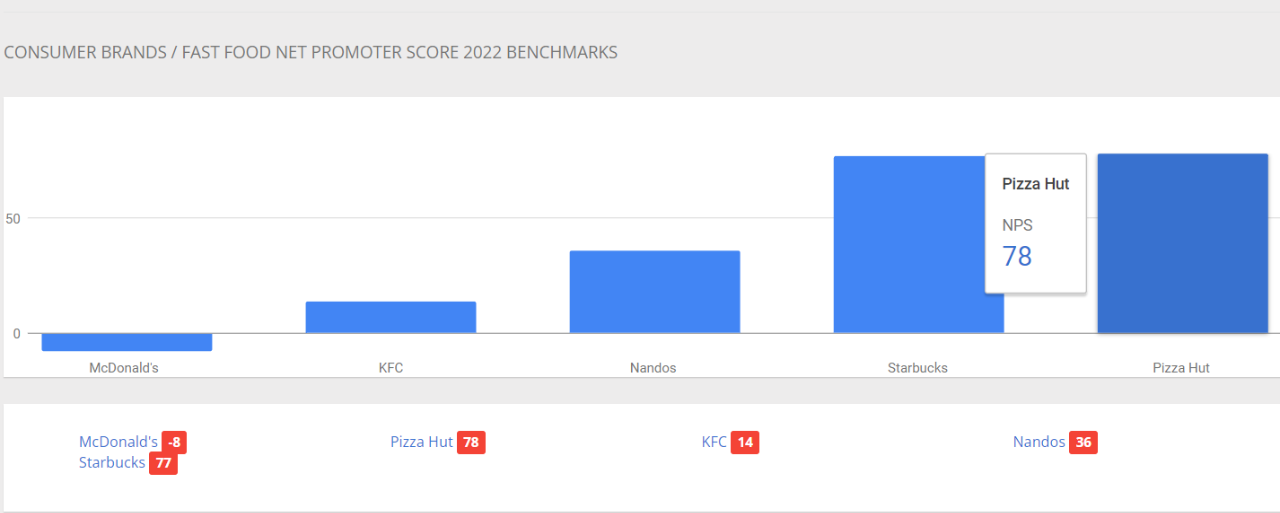Click the red 14 score badge
Viewport: 1280px width, 513px height.
[x=745, y=443]
